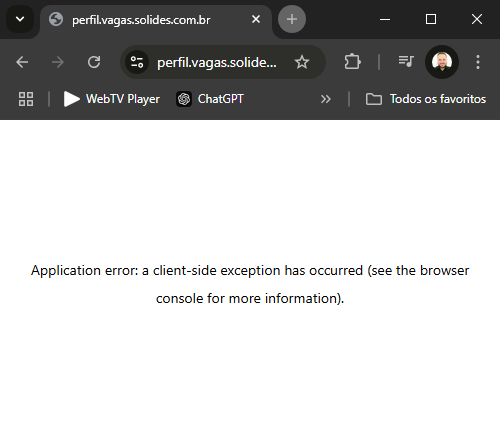Open the Extensions puzzle icon
The height and width of the screenshot is (447, 500).
click(352, 62)
